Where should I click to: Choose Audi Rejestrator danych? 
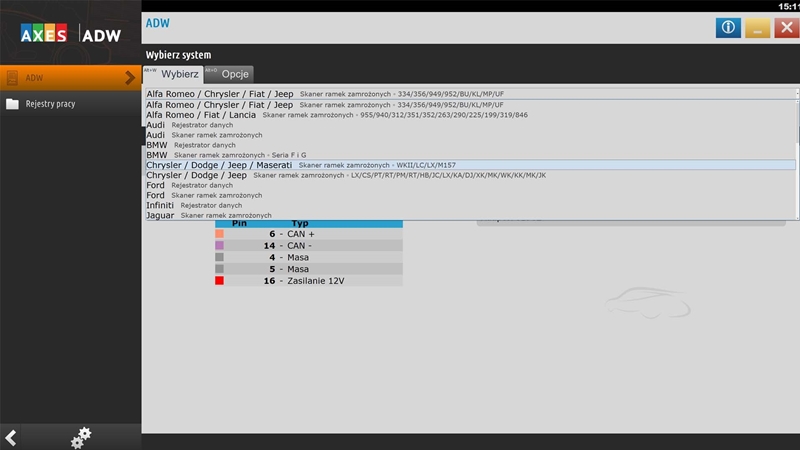pyautogui.click(x=470, y=125)
